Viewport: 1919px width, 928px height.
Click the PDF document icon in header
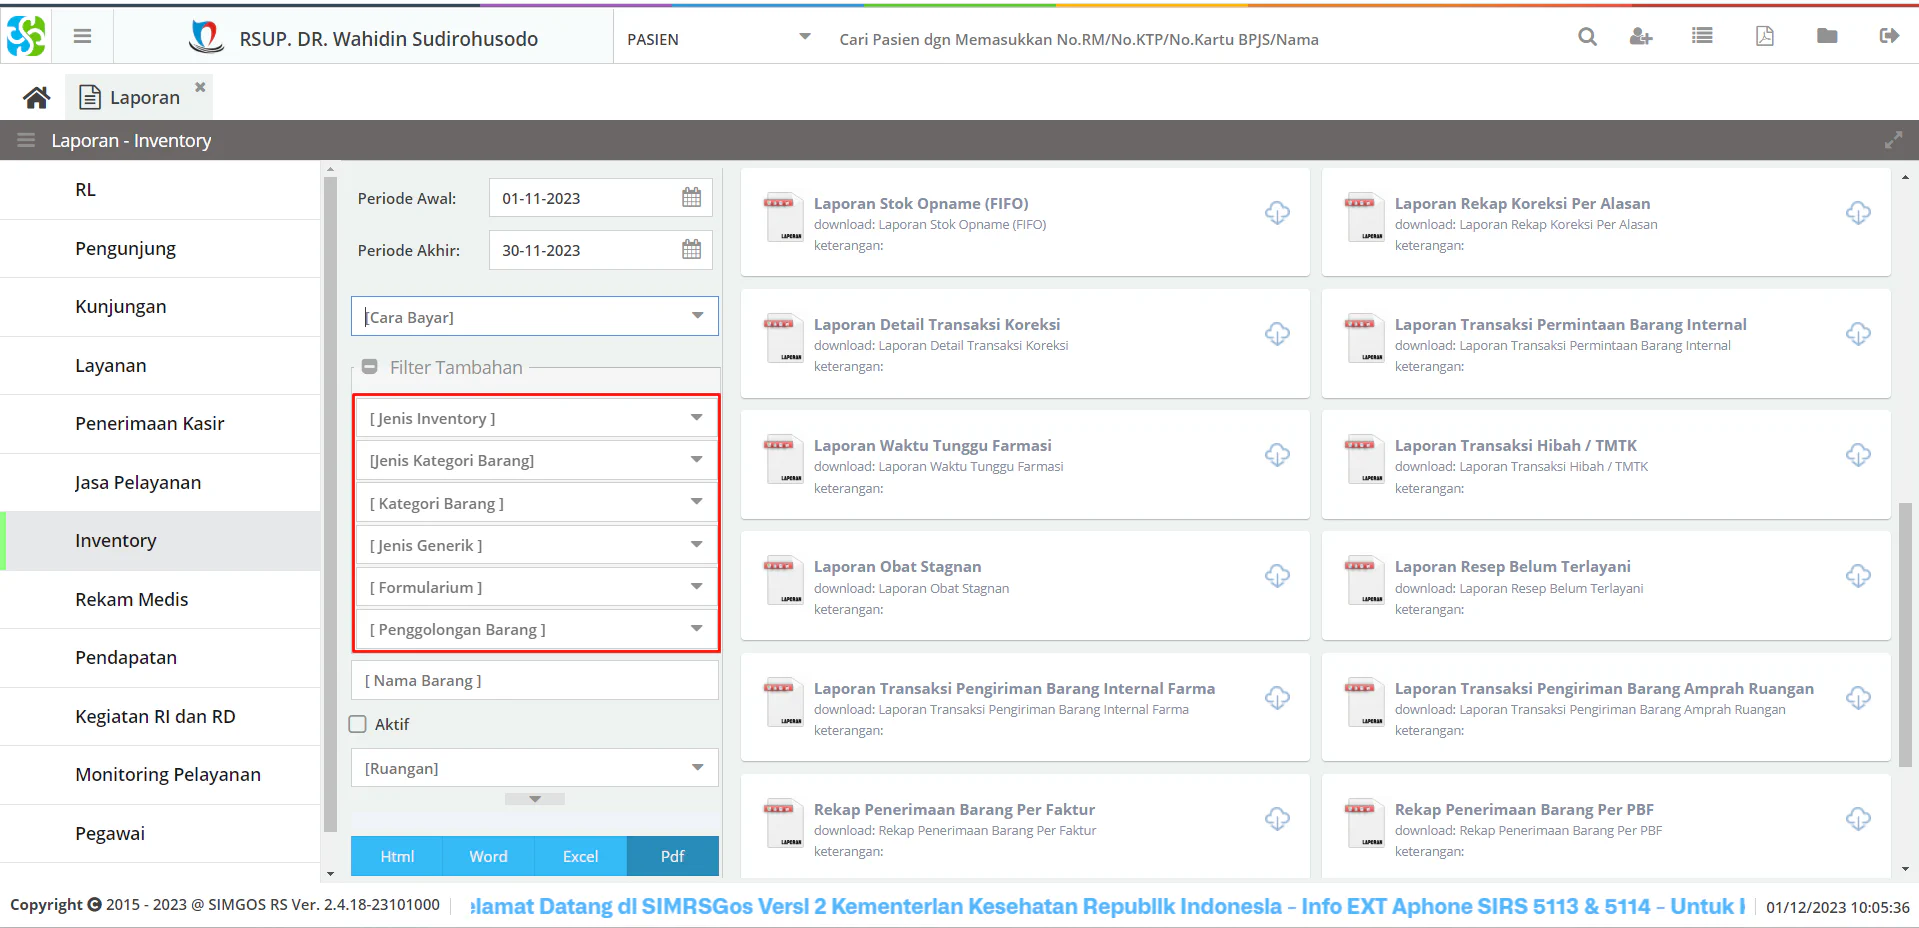1765,36
